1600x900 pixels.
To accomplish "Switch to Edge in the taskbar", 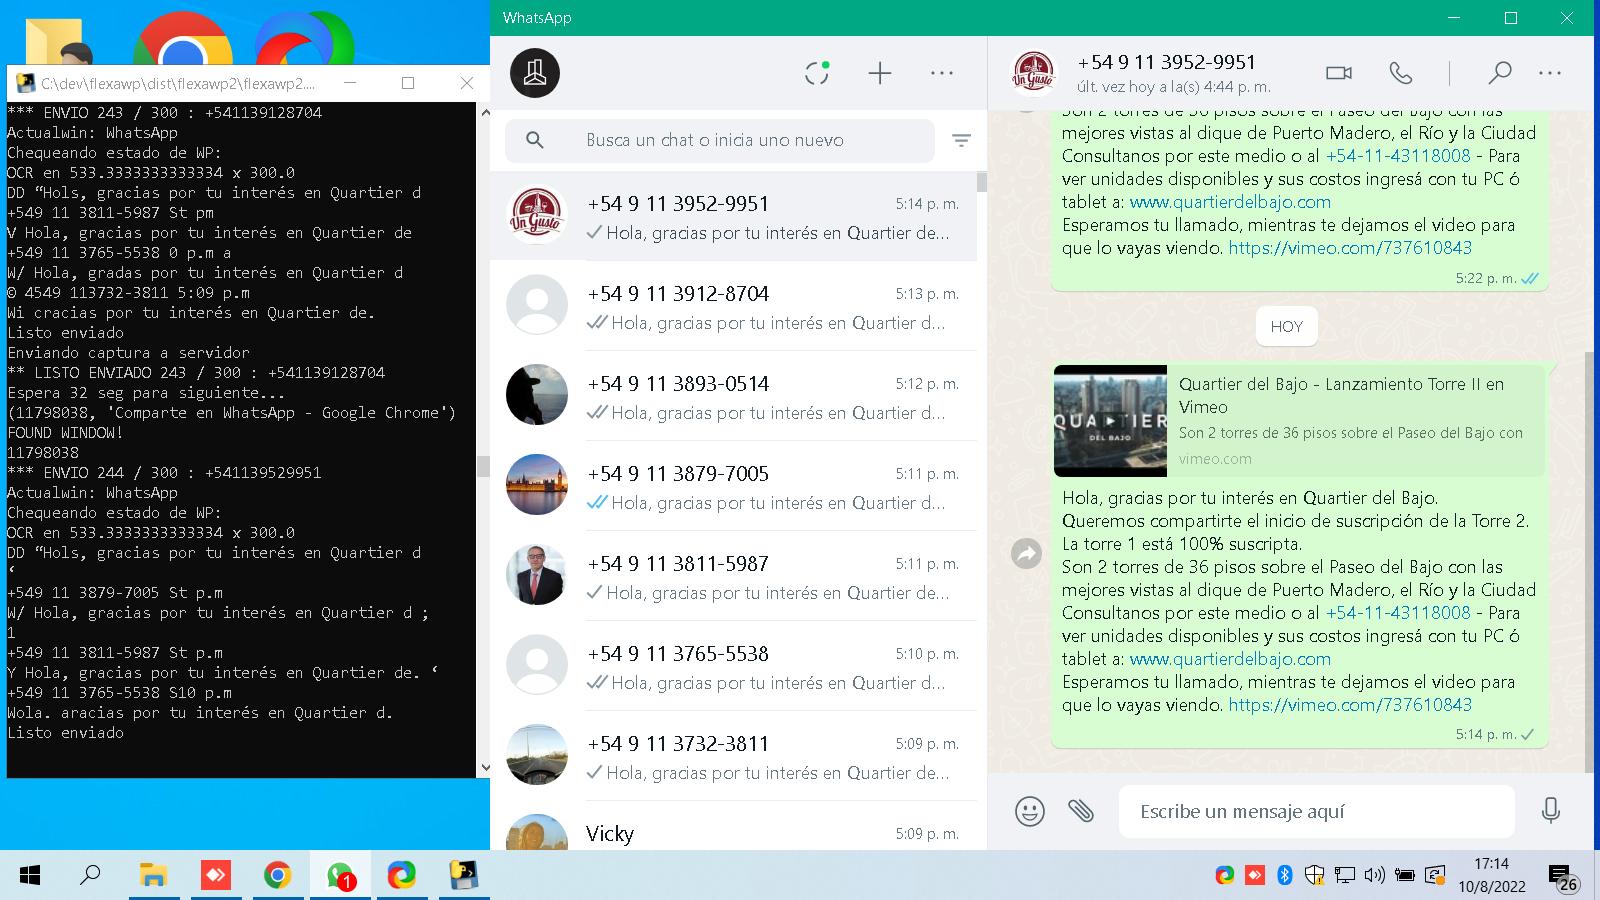I will [402, 876].
